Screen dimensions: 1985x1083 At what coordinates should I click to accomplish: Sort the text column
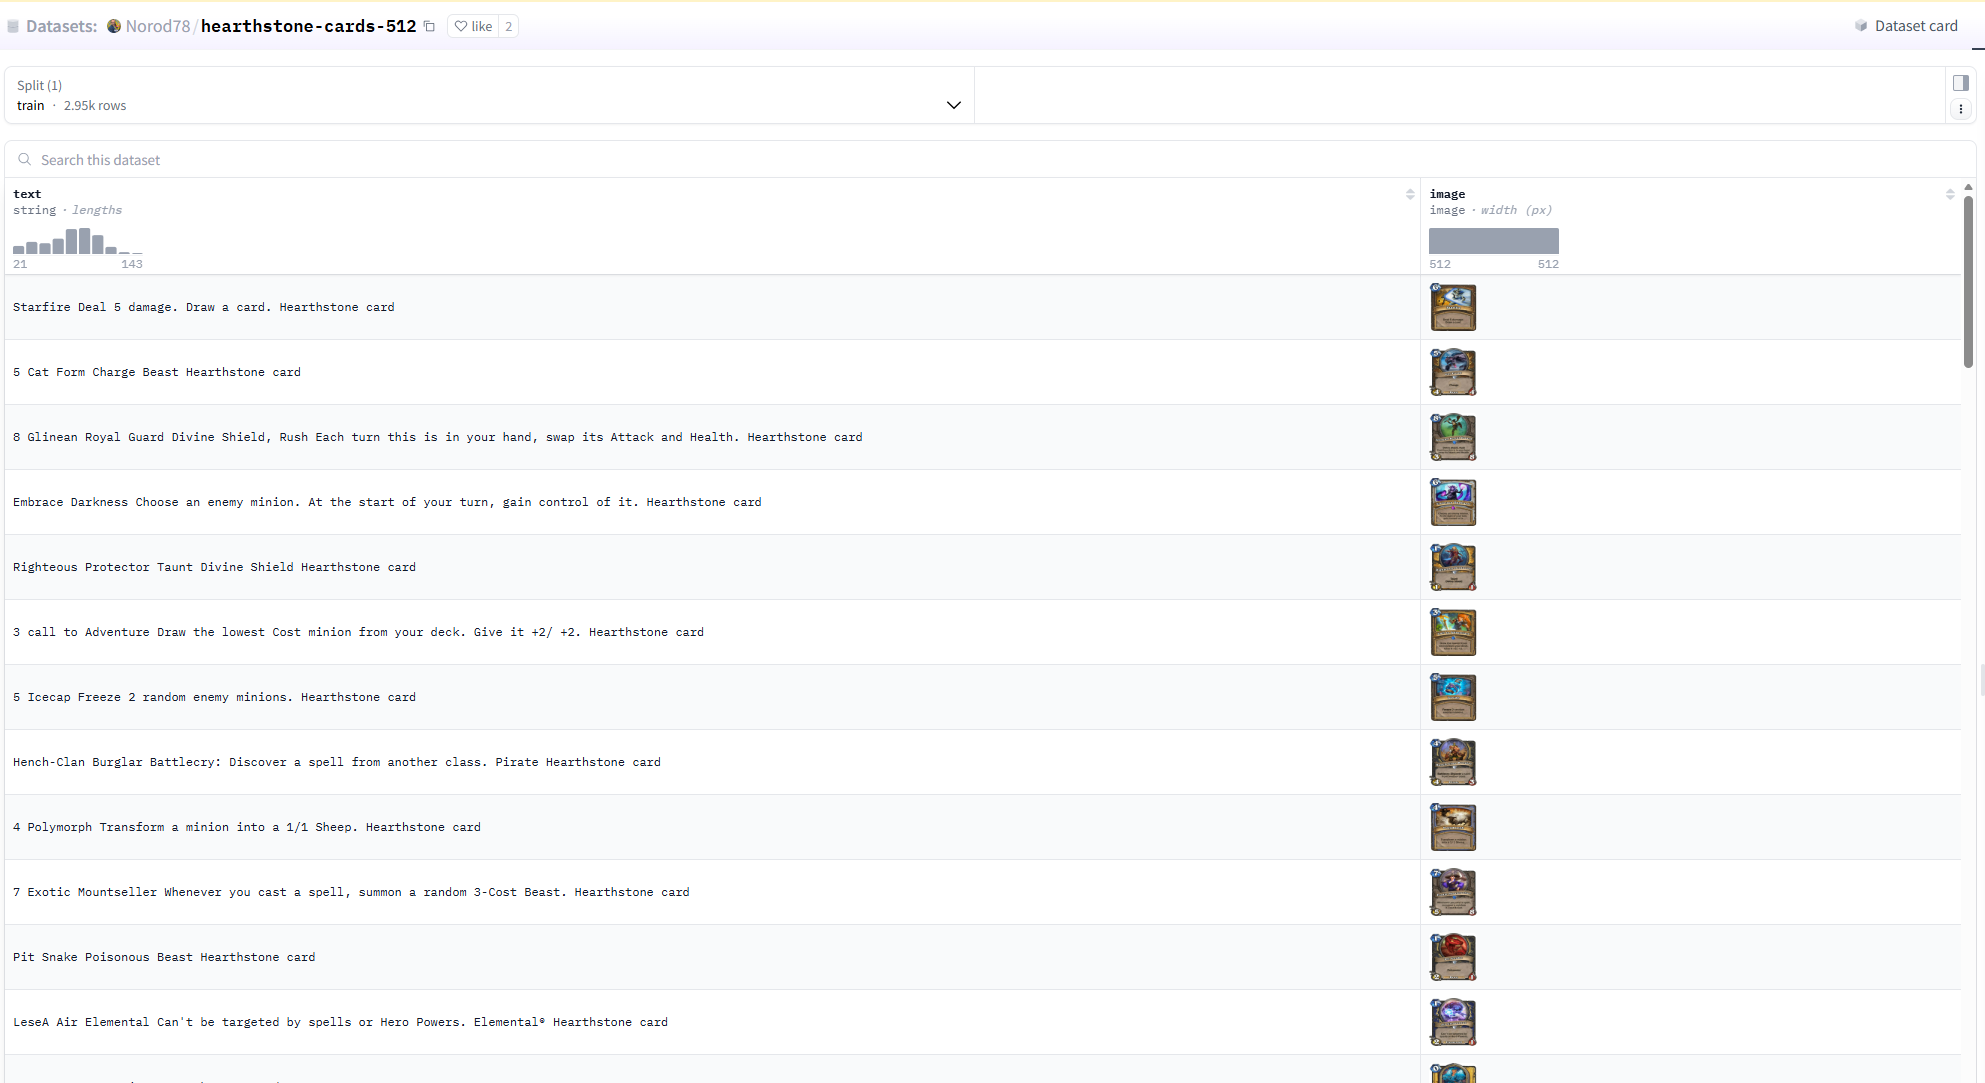(x=1410, y=194)
